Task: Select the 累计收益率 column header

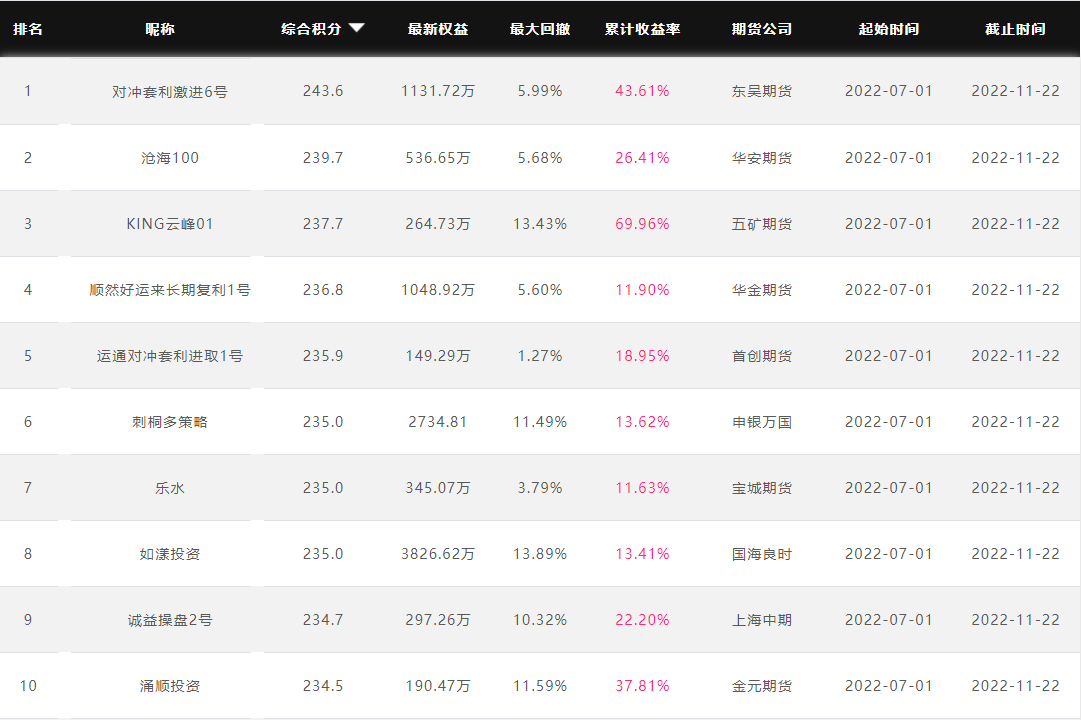Action: (643, 29)
